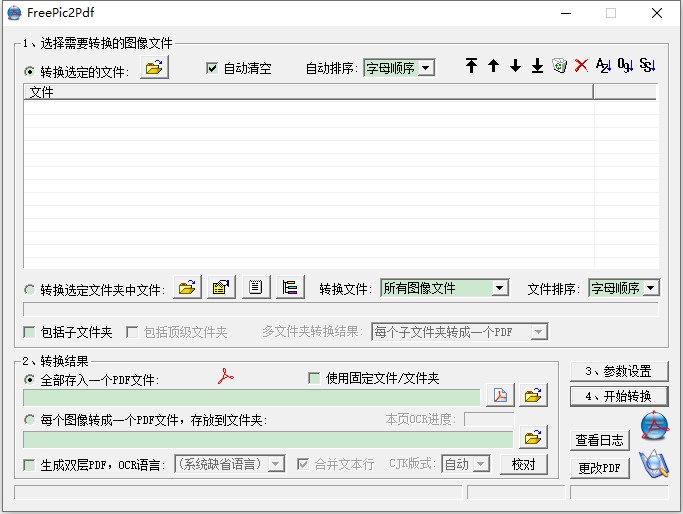Open OCR语言 dropdown 系统缺省语言
The image size is (683, 514).
(230, 464)
